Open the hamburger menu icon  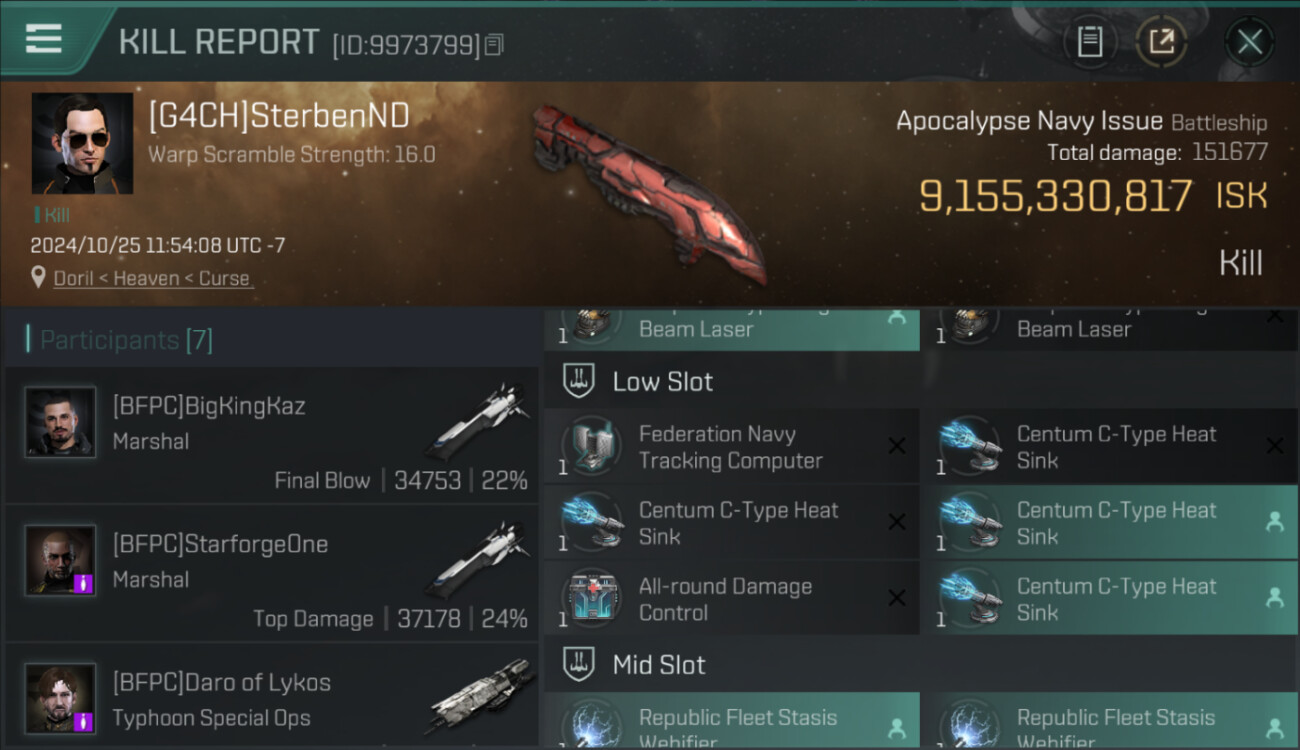pos(43,39)
